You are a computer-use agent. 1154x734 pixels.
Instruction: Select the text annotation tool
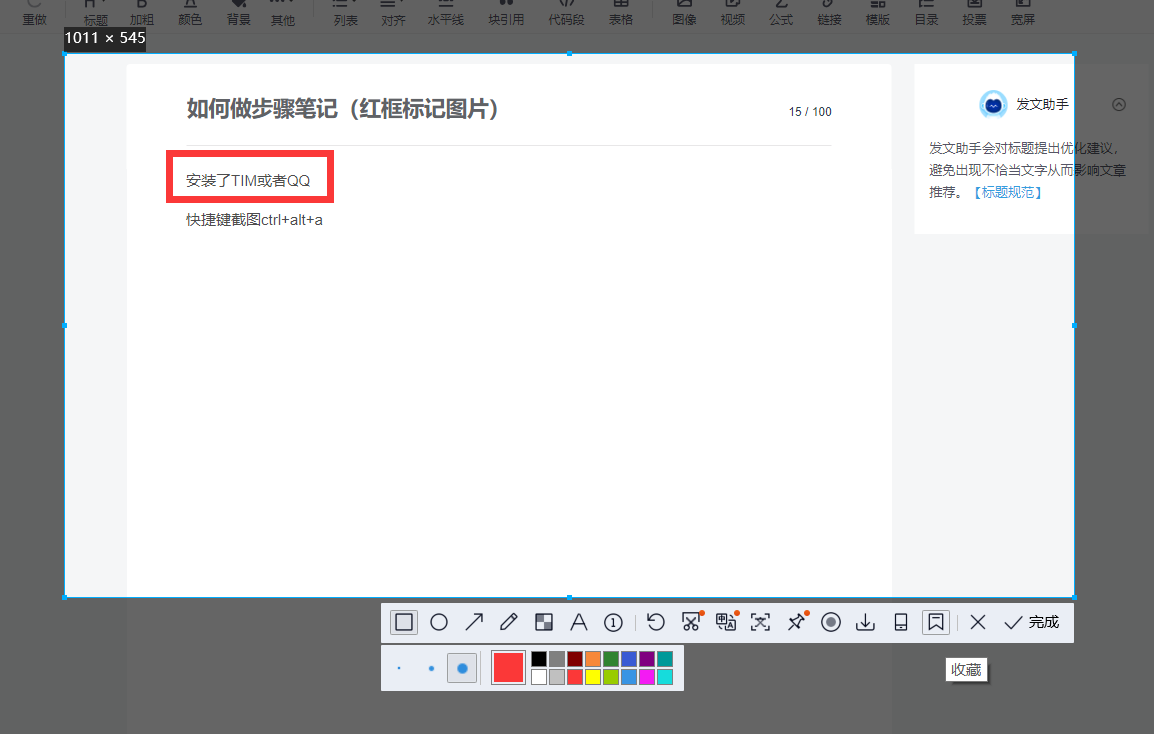click(578, 622)
